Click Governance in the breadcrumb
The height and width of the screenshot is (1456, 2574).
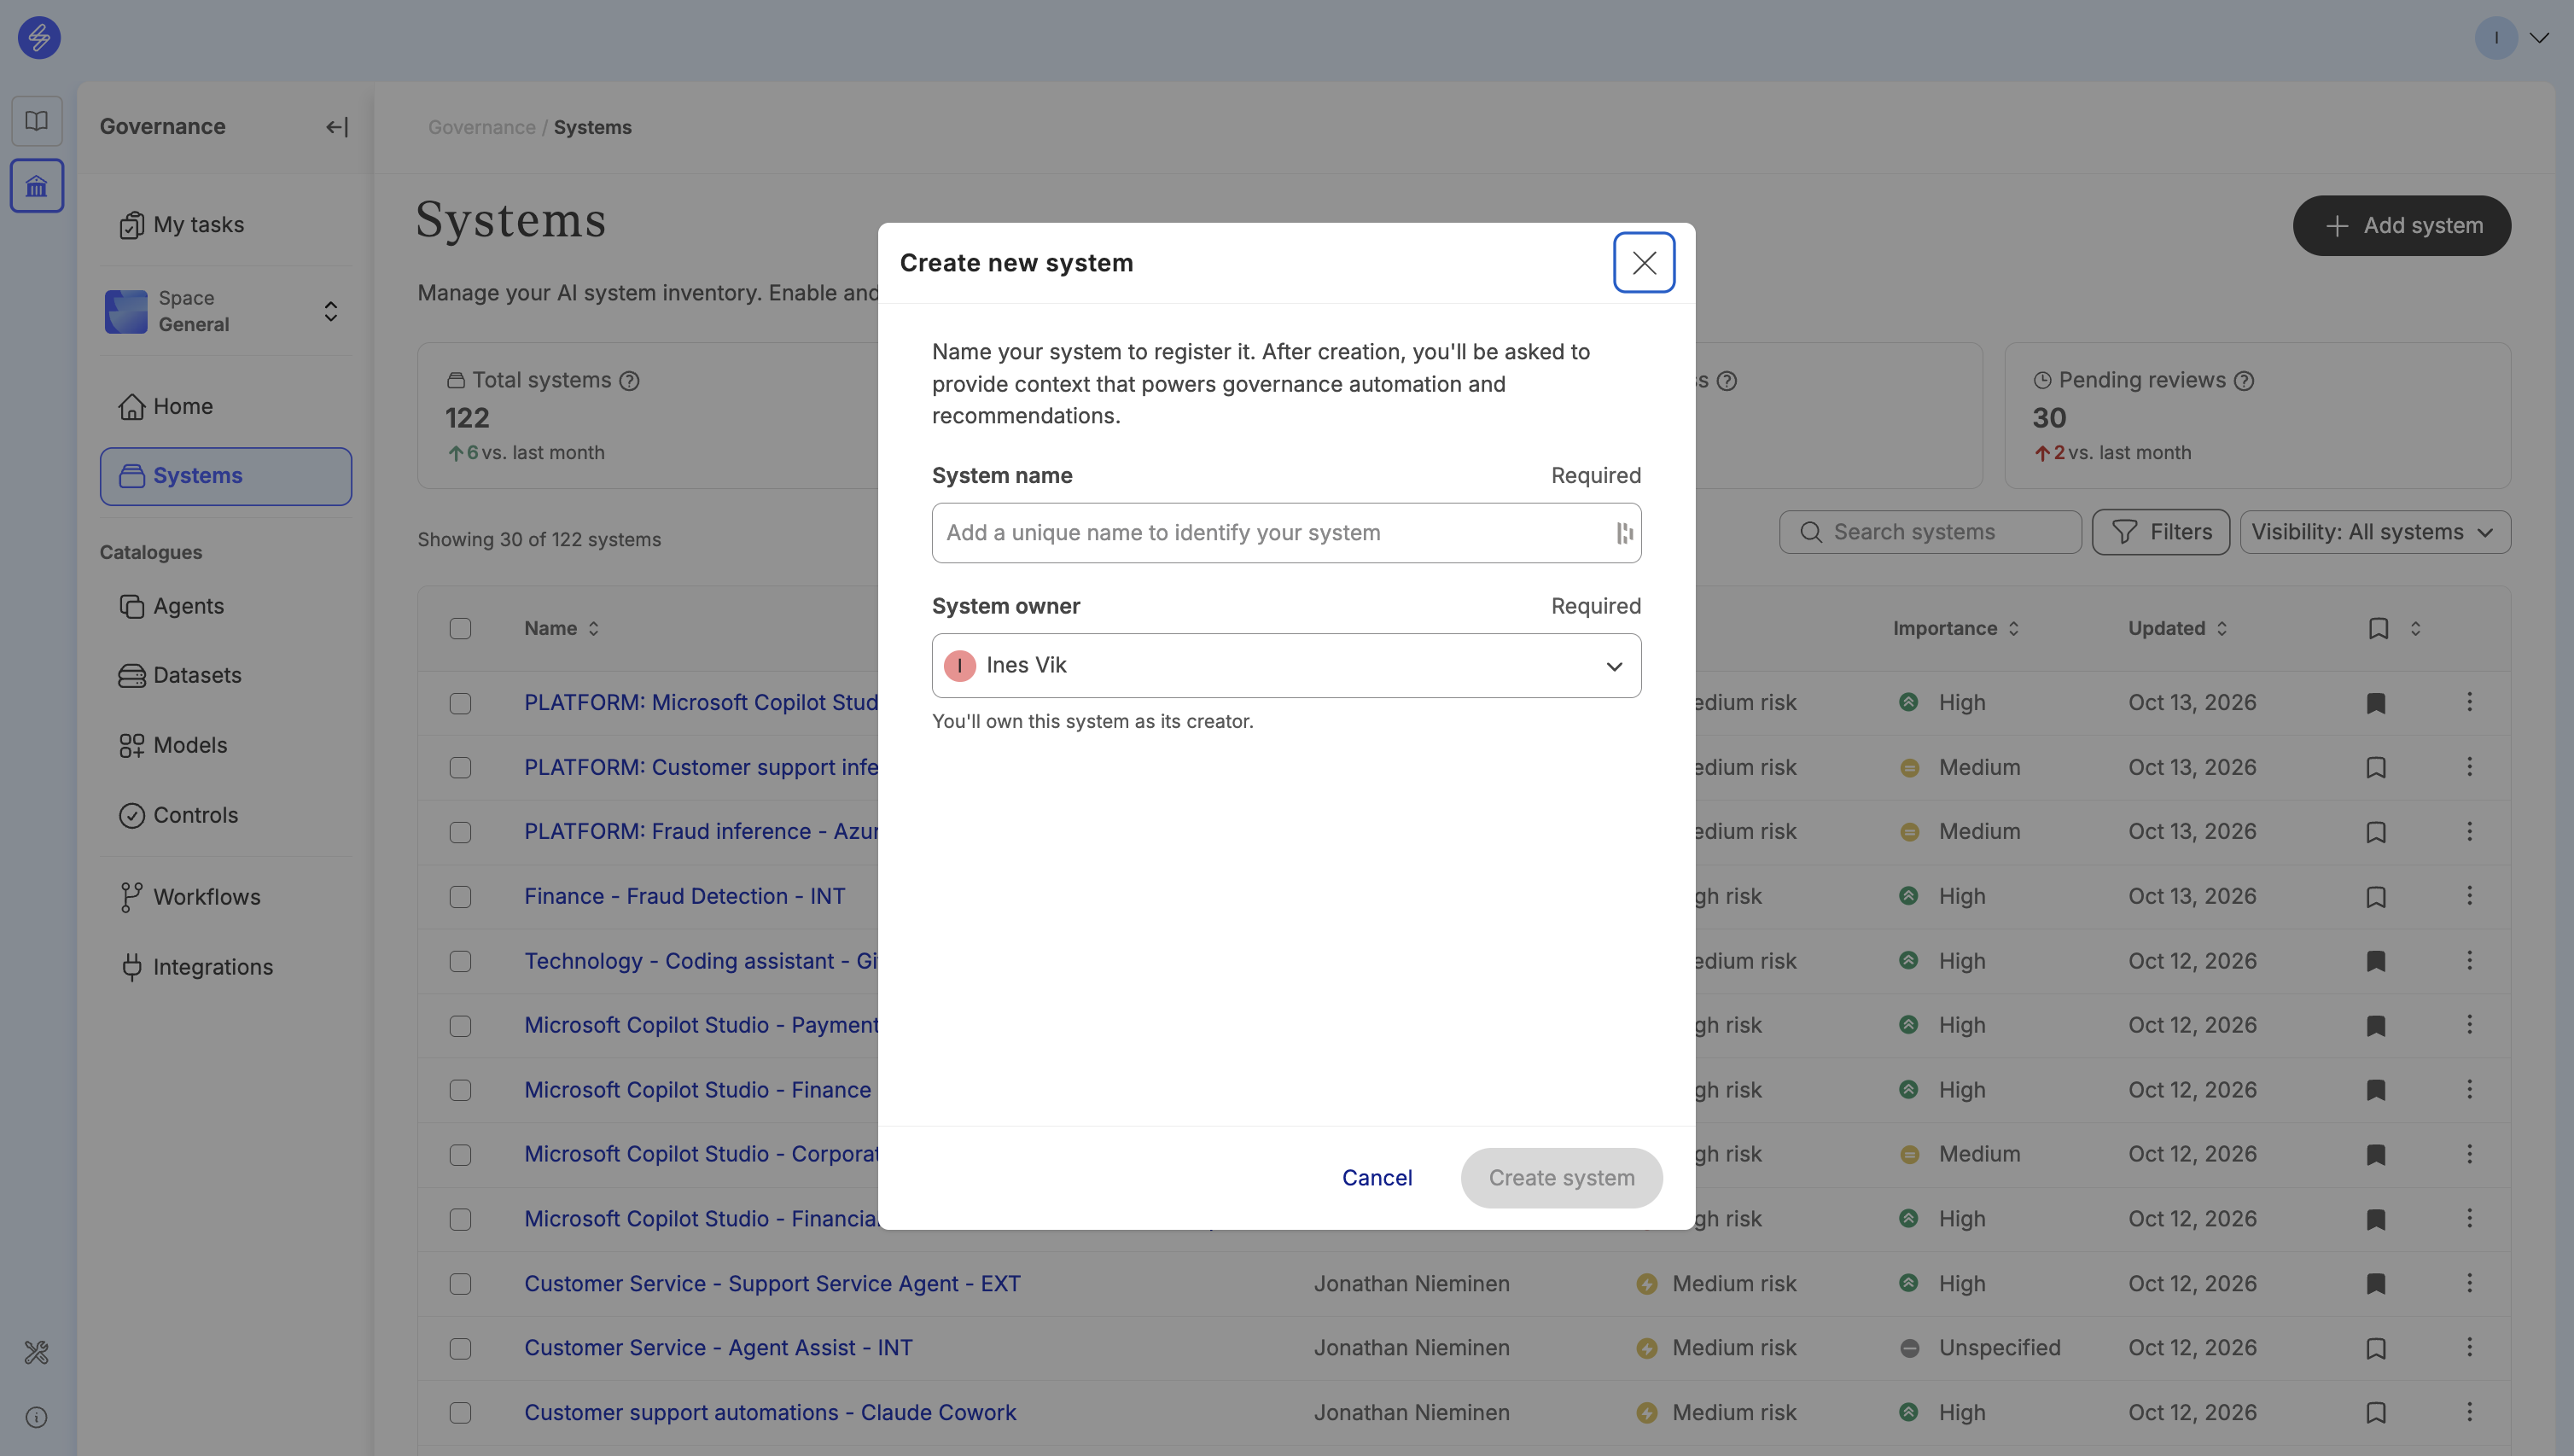482,127
